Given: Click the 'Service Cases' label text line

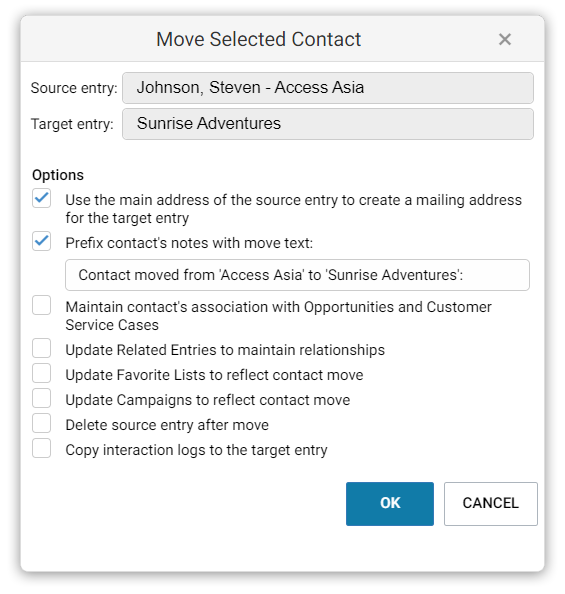Looking at the screenshot, I should point(112,325).
